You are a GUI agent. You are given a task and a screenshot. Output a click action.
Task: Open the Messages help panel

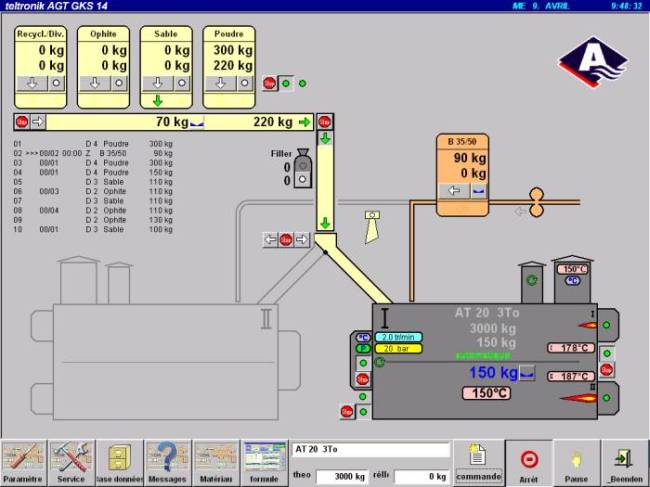[168, 461]
